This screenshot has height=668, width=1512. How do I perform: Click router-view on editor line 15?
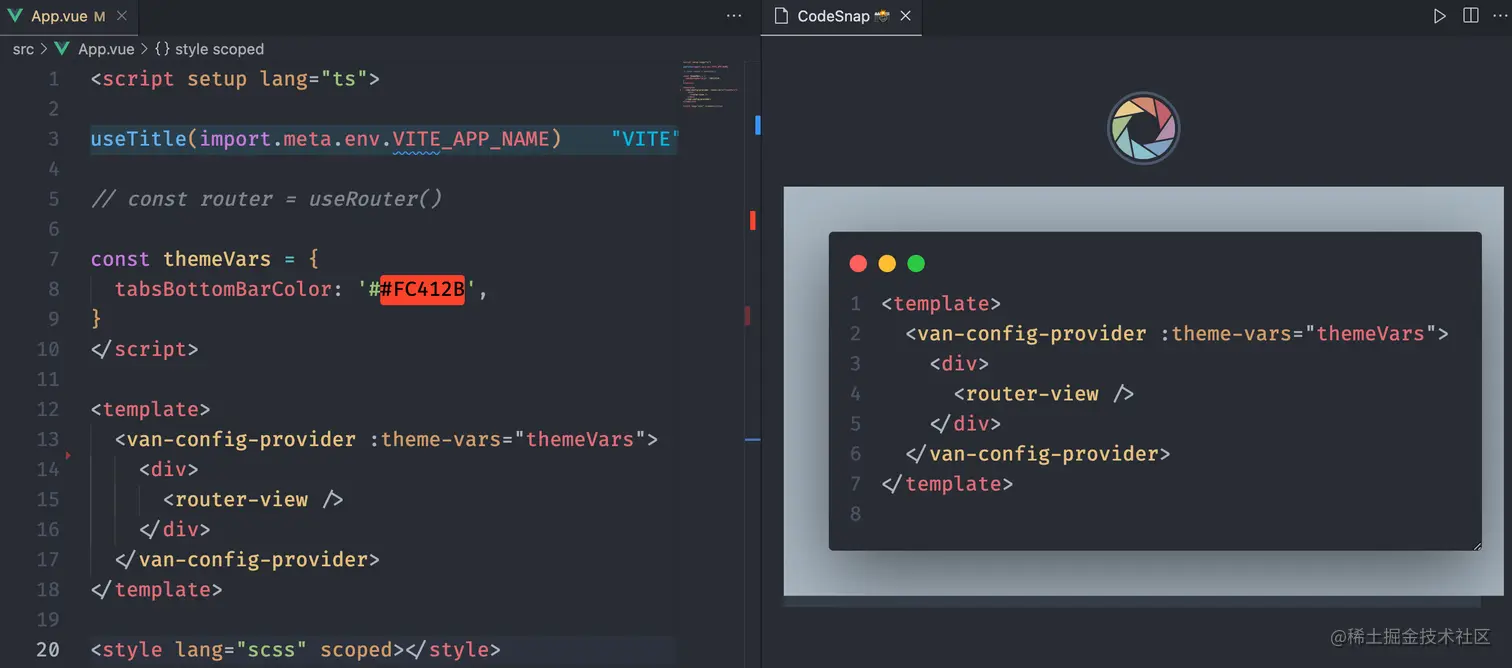pyautogui.click(x=241, y=499)
